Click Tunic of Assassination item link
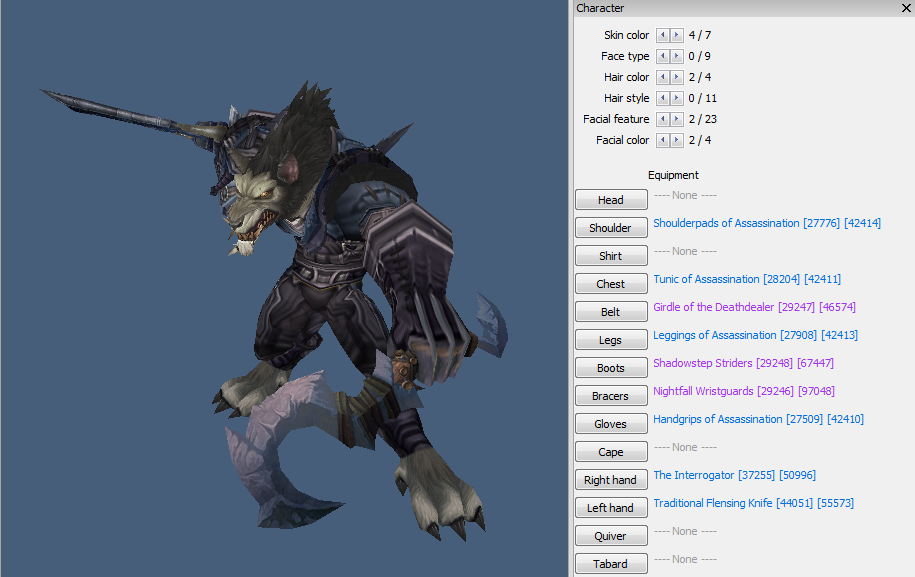 point(747,279)
